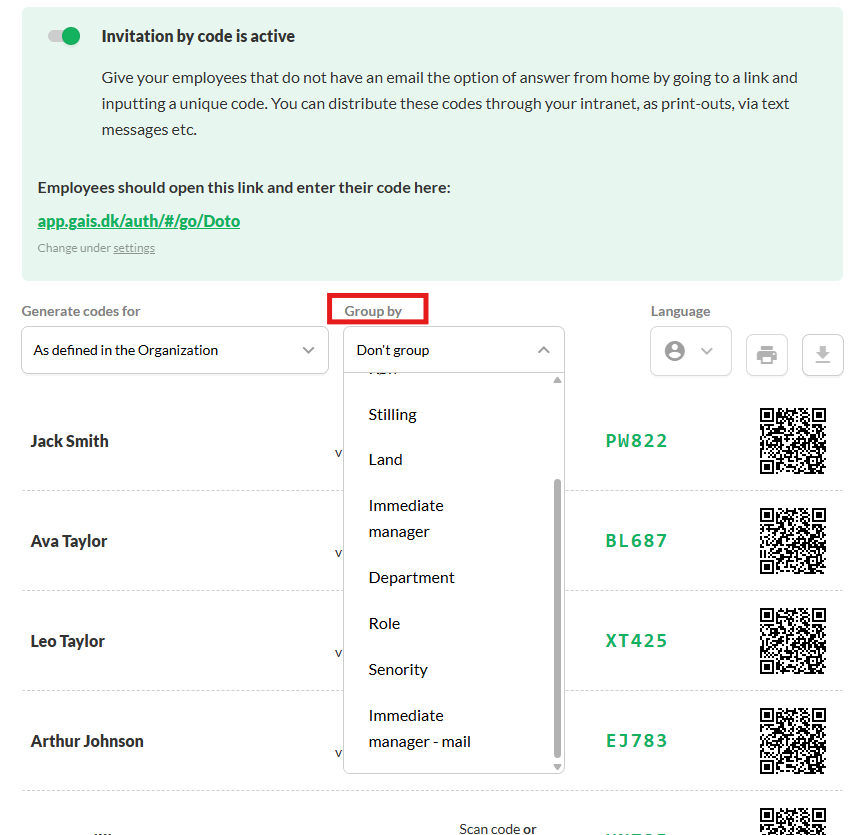Open the app.gais.dk/auth/#/go/Doto link
Screen dimensions: 852x835
click(x=139, y=221)
